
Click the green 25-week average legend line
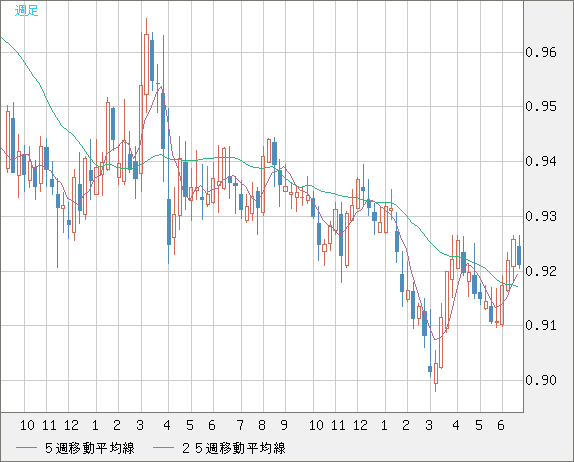(163, 448)
